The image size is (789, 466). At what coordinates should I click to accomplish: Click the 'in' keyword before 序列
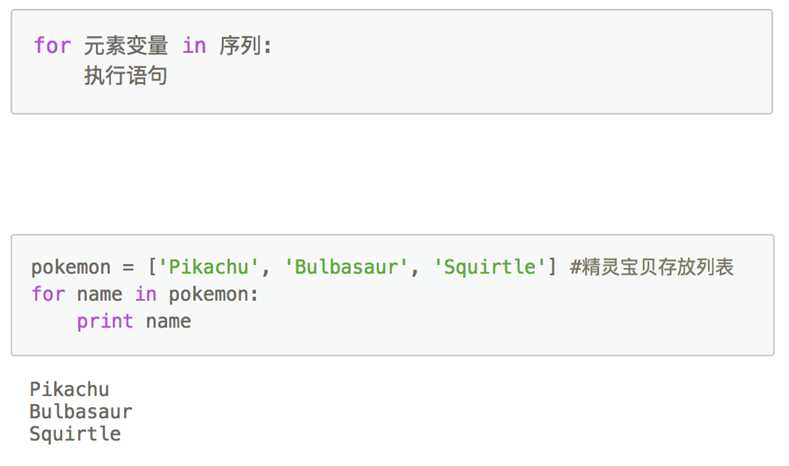click(194, 46)
